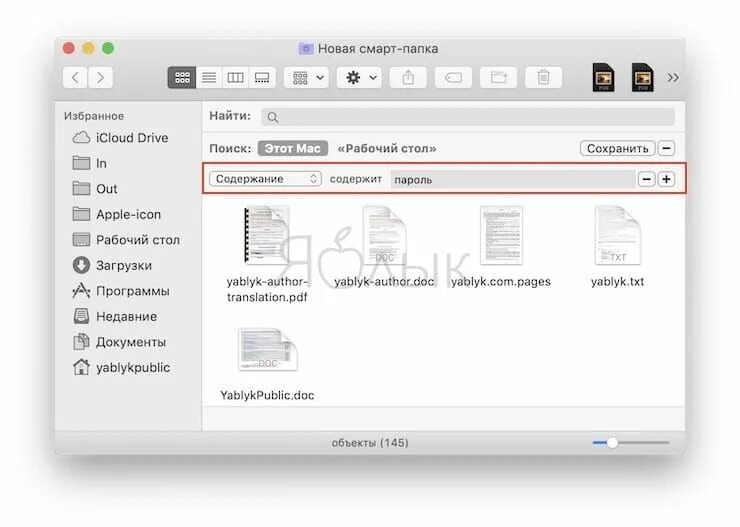
Task: Click the Edit Tags toolbar icon
Action: click(x=453, y=77)
